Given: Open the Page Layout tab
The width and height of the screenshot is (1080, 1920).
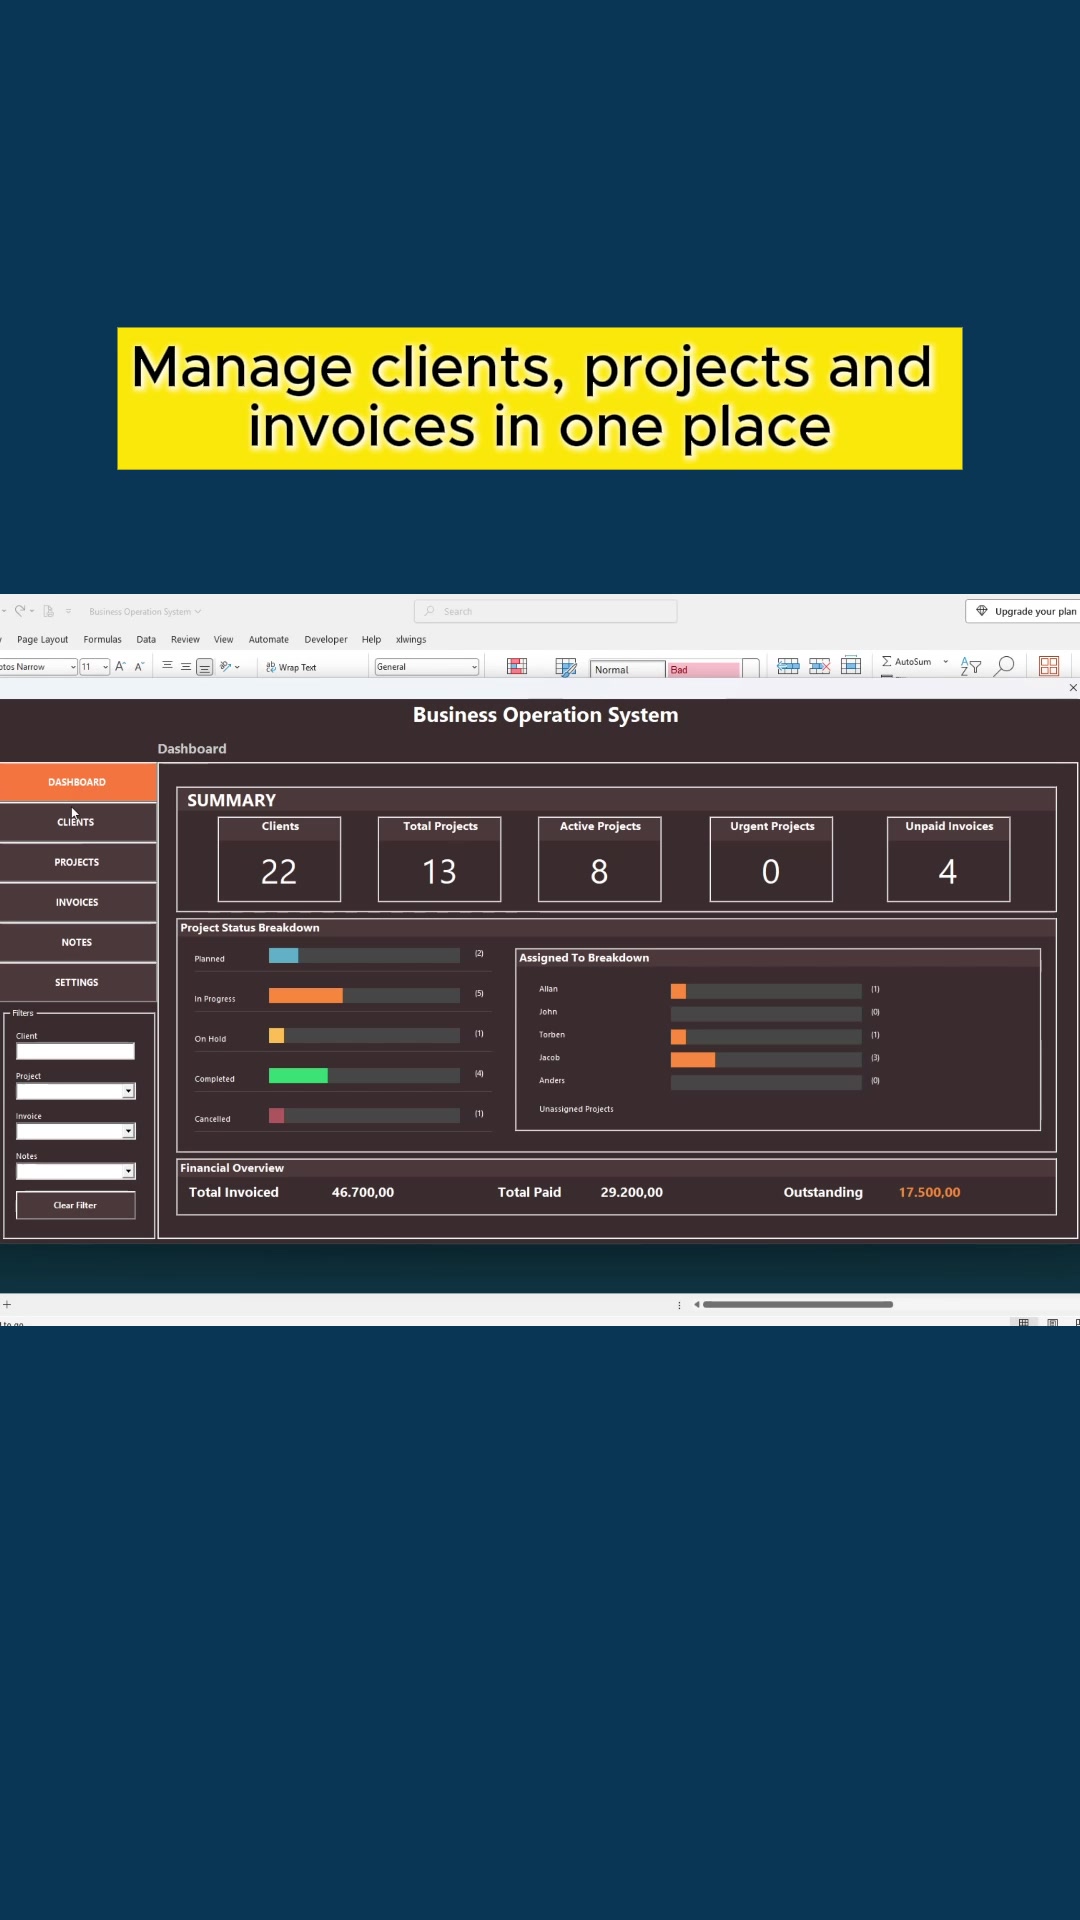Looking at the screenshot, I should click(42, 640).
